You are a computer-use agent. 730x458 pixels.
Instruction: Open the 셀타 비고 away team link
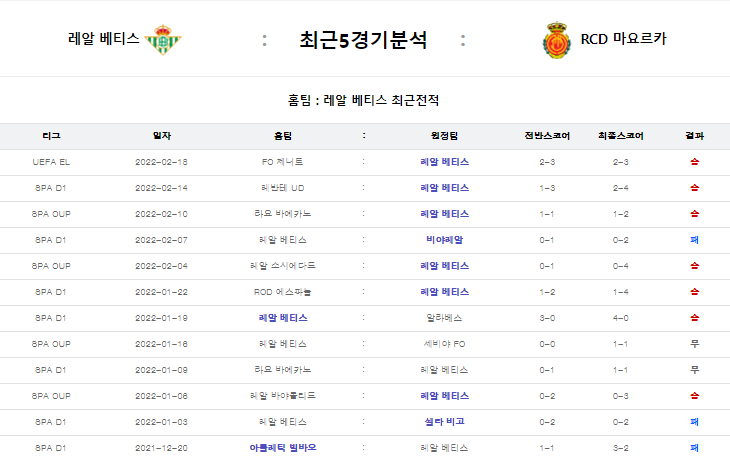(x=444, y=422)
